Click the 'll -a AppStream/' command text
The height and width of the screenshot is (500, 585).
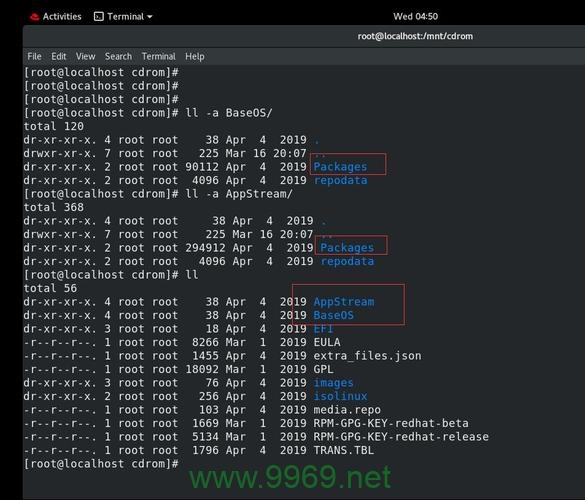(x=239, y=194)
